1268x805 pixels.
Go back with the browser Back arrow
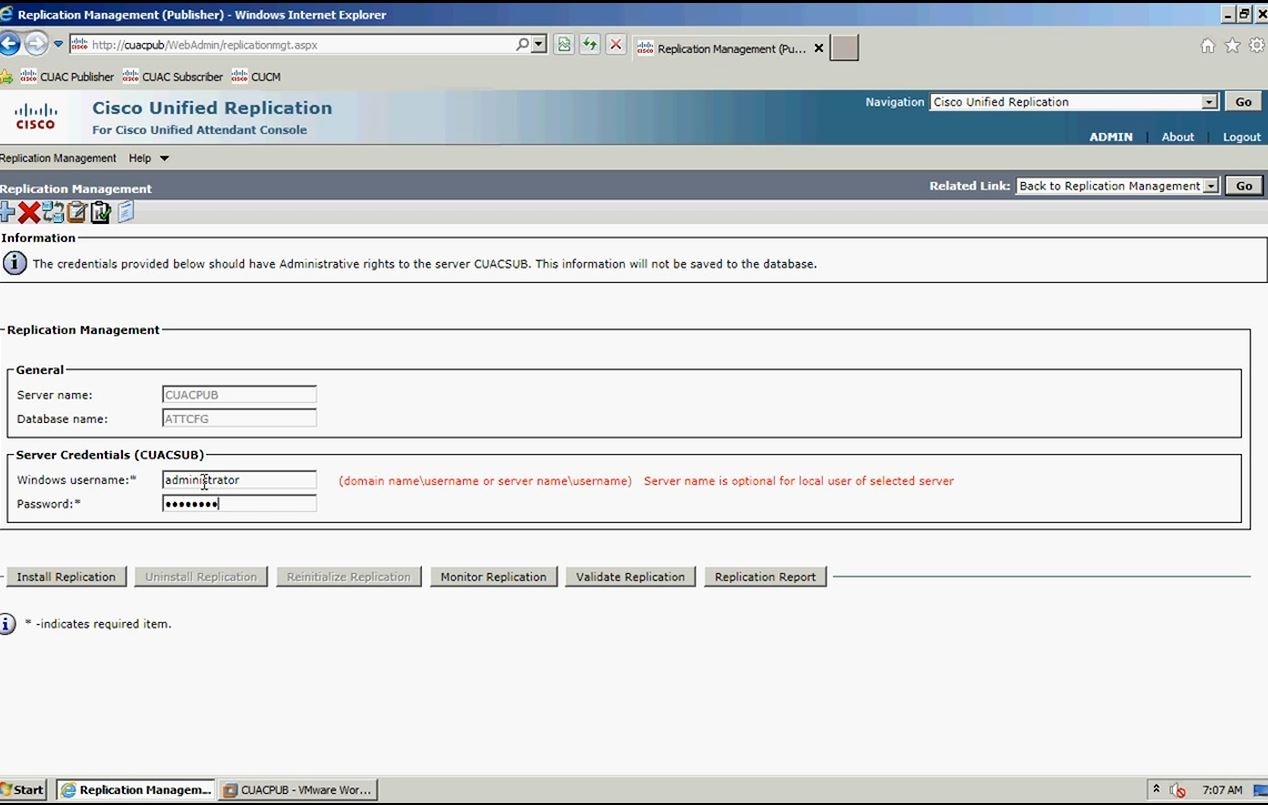(x=9, y=44)
